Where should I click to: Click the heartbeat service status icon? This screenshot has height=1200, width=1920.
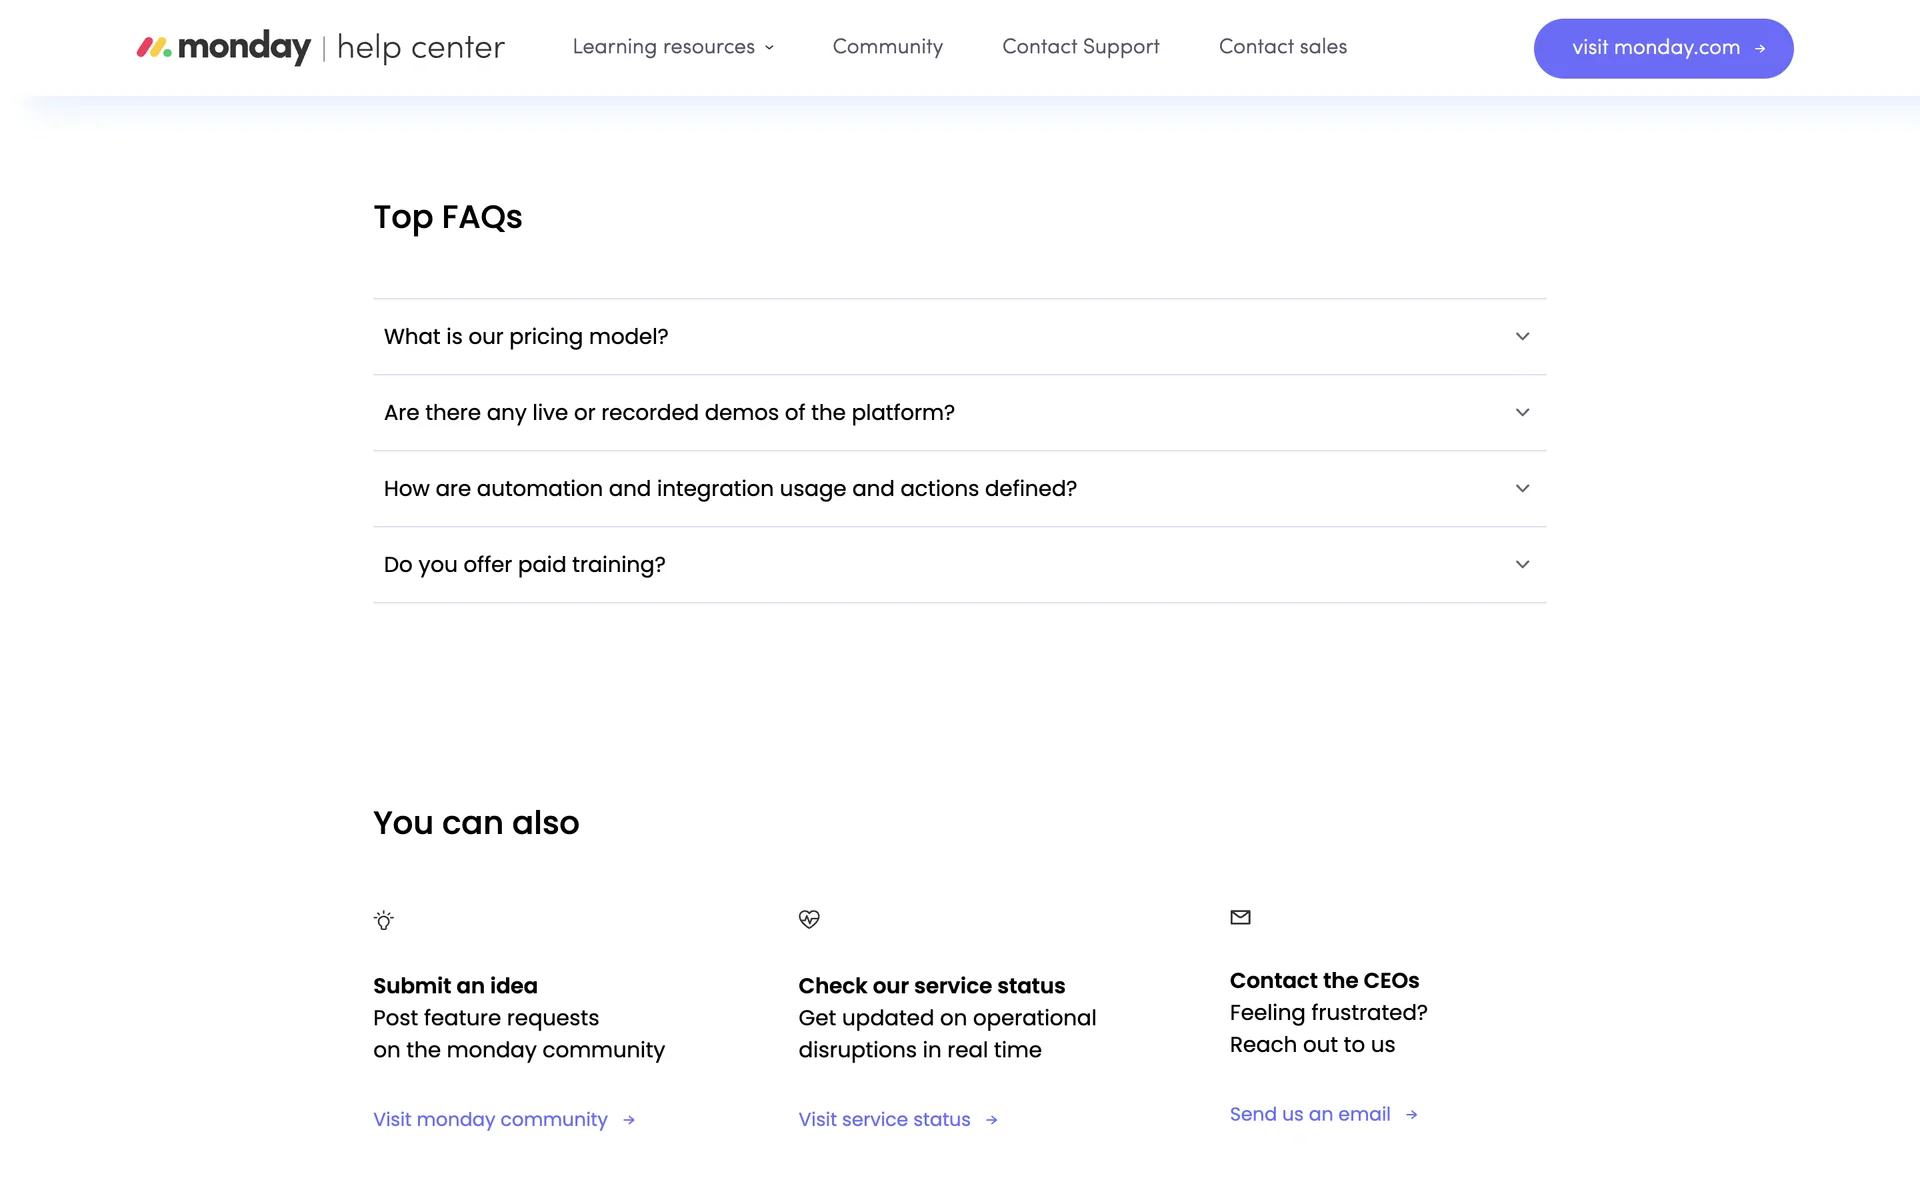coord(809,919)
